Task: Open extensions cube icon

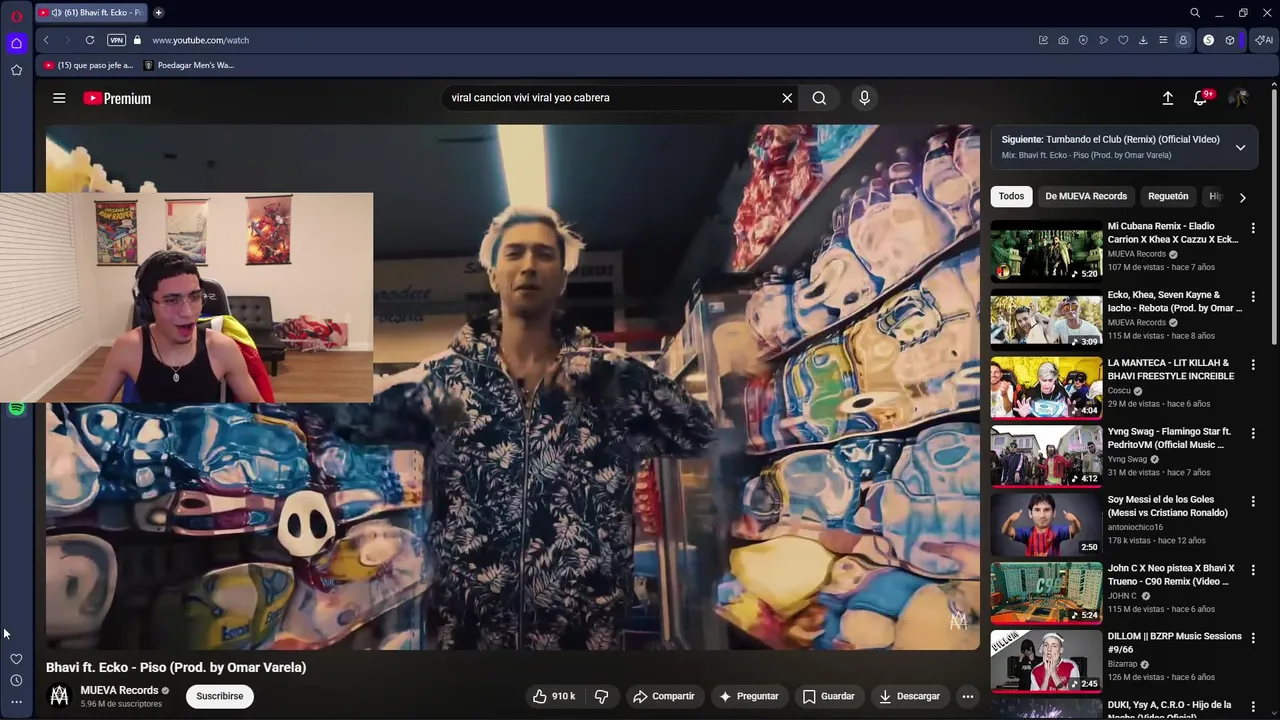Action: [1230, 40]
